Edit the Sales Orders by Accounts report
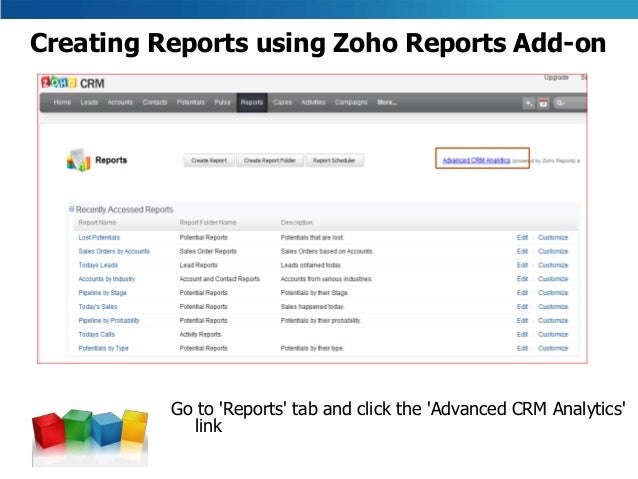This screenshot has height=479, width=638. coord(522,251)
